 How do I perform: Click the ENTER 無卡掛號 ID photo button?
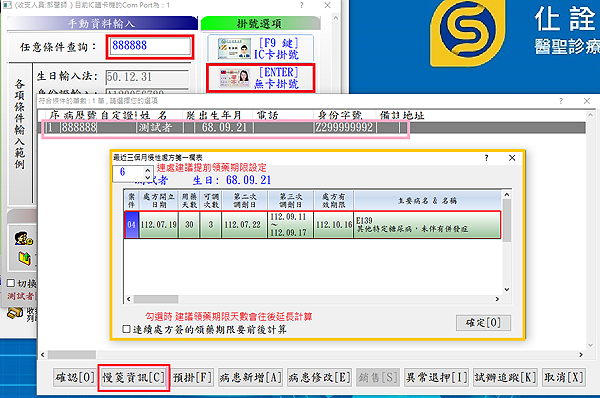click(260, 78)
